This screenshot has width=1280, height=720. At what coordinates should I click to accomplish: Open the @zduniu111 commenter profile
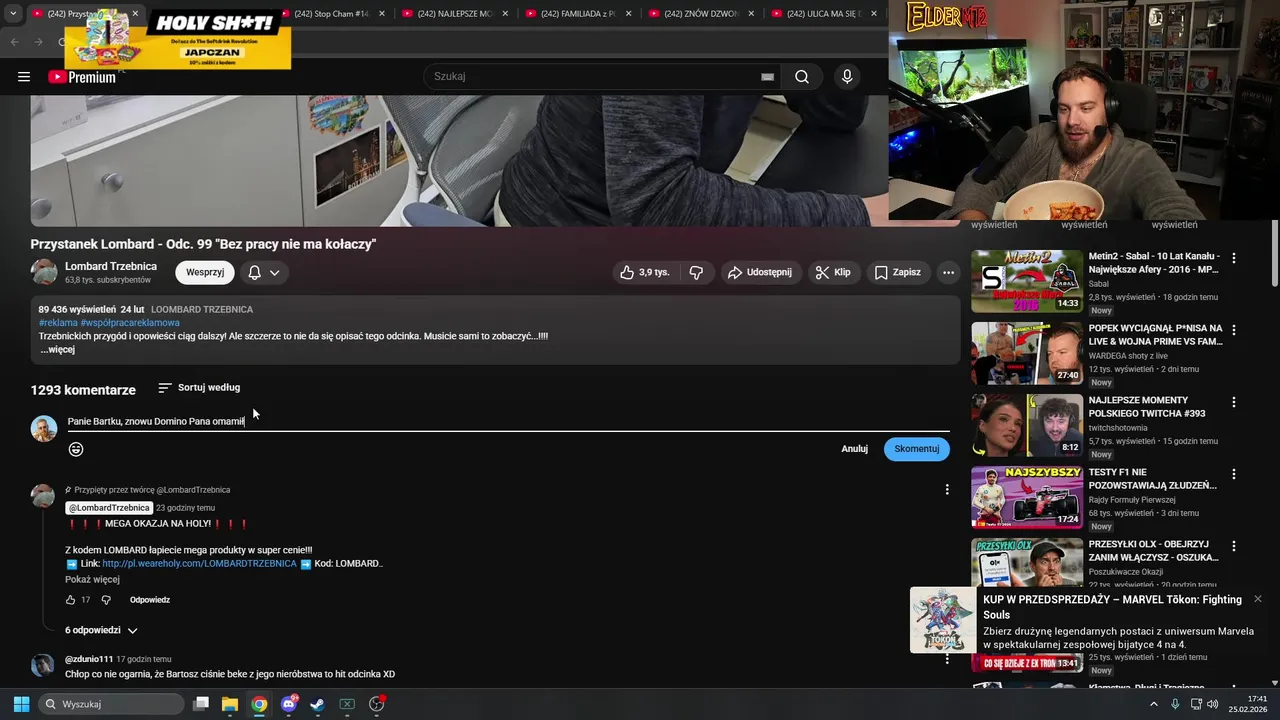pyautogui.click(x=89, y=659)
